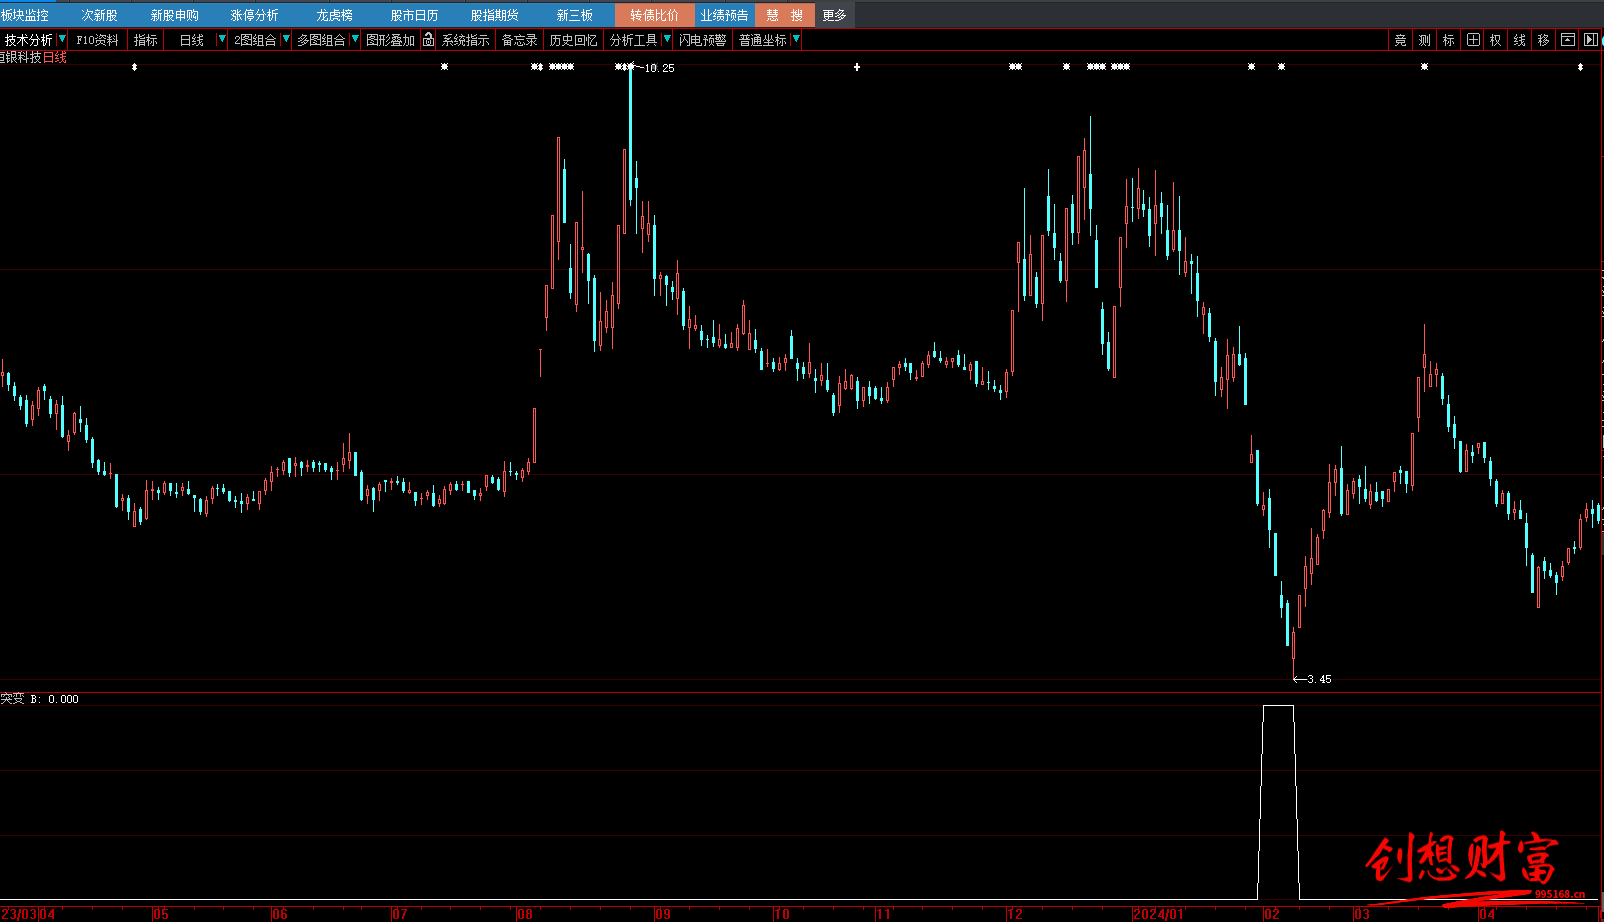Click the 普通坐标 coordinate button
The width and height of the screenshot is (1604, 922).
(763, 40)
